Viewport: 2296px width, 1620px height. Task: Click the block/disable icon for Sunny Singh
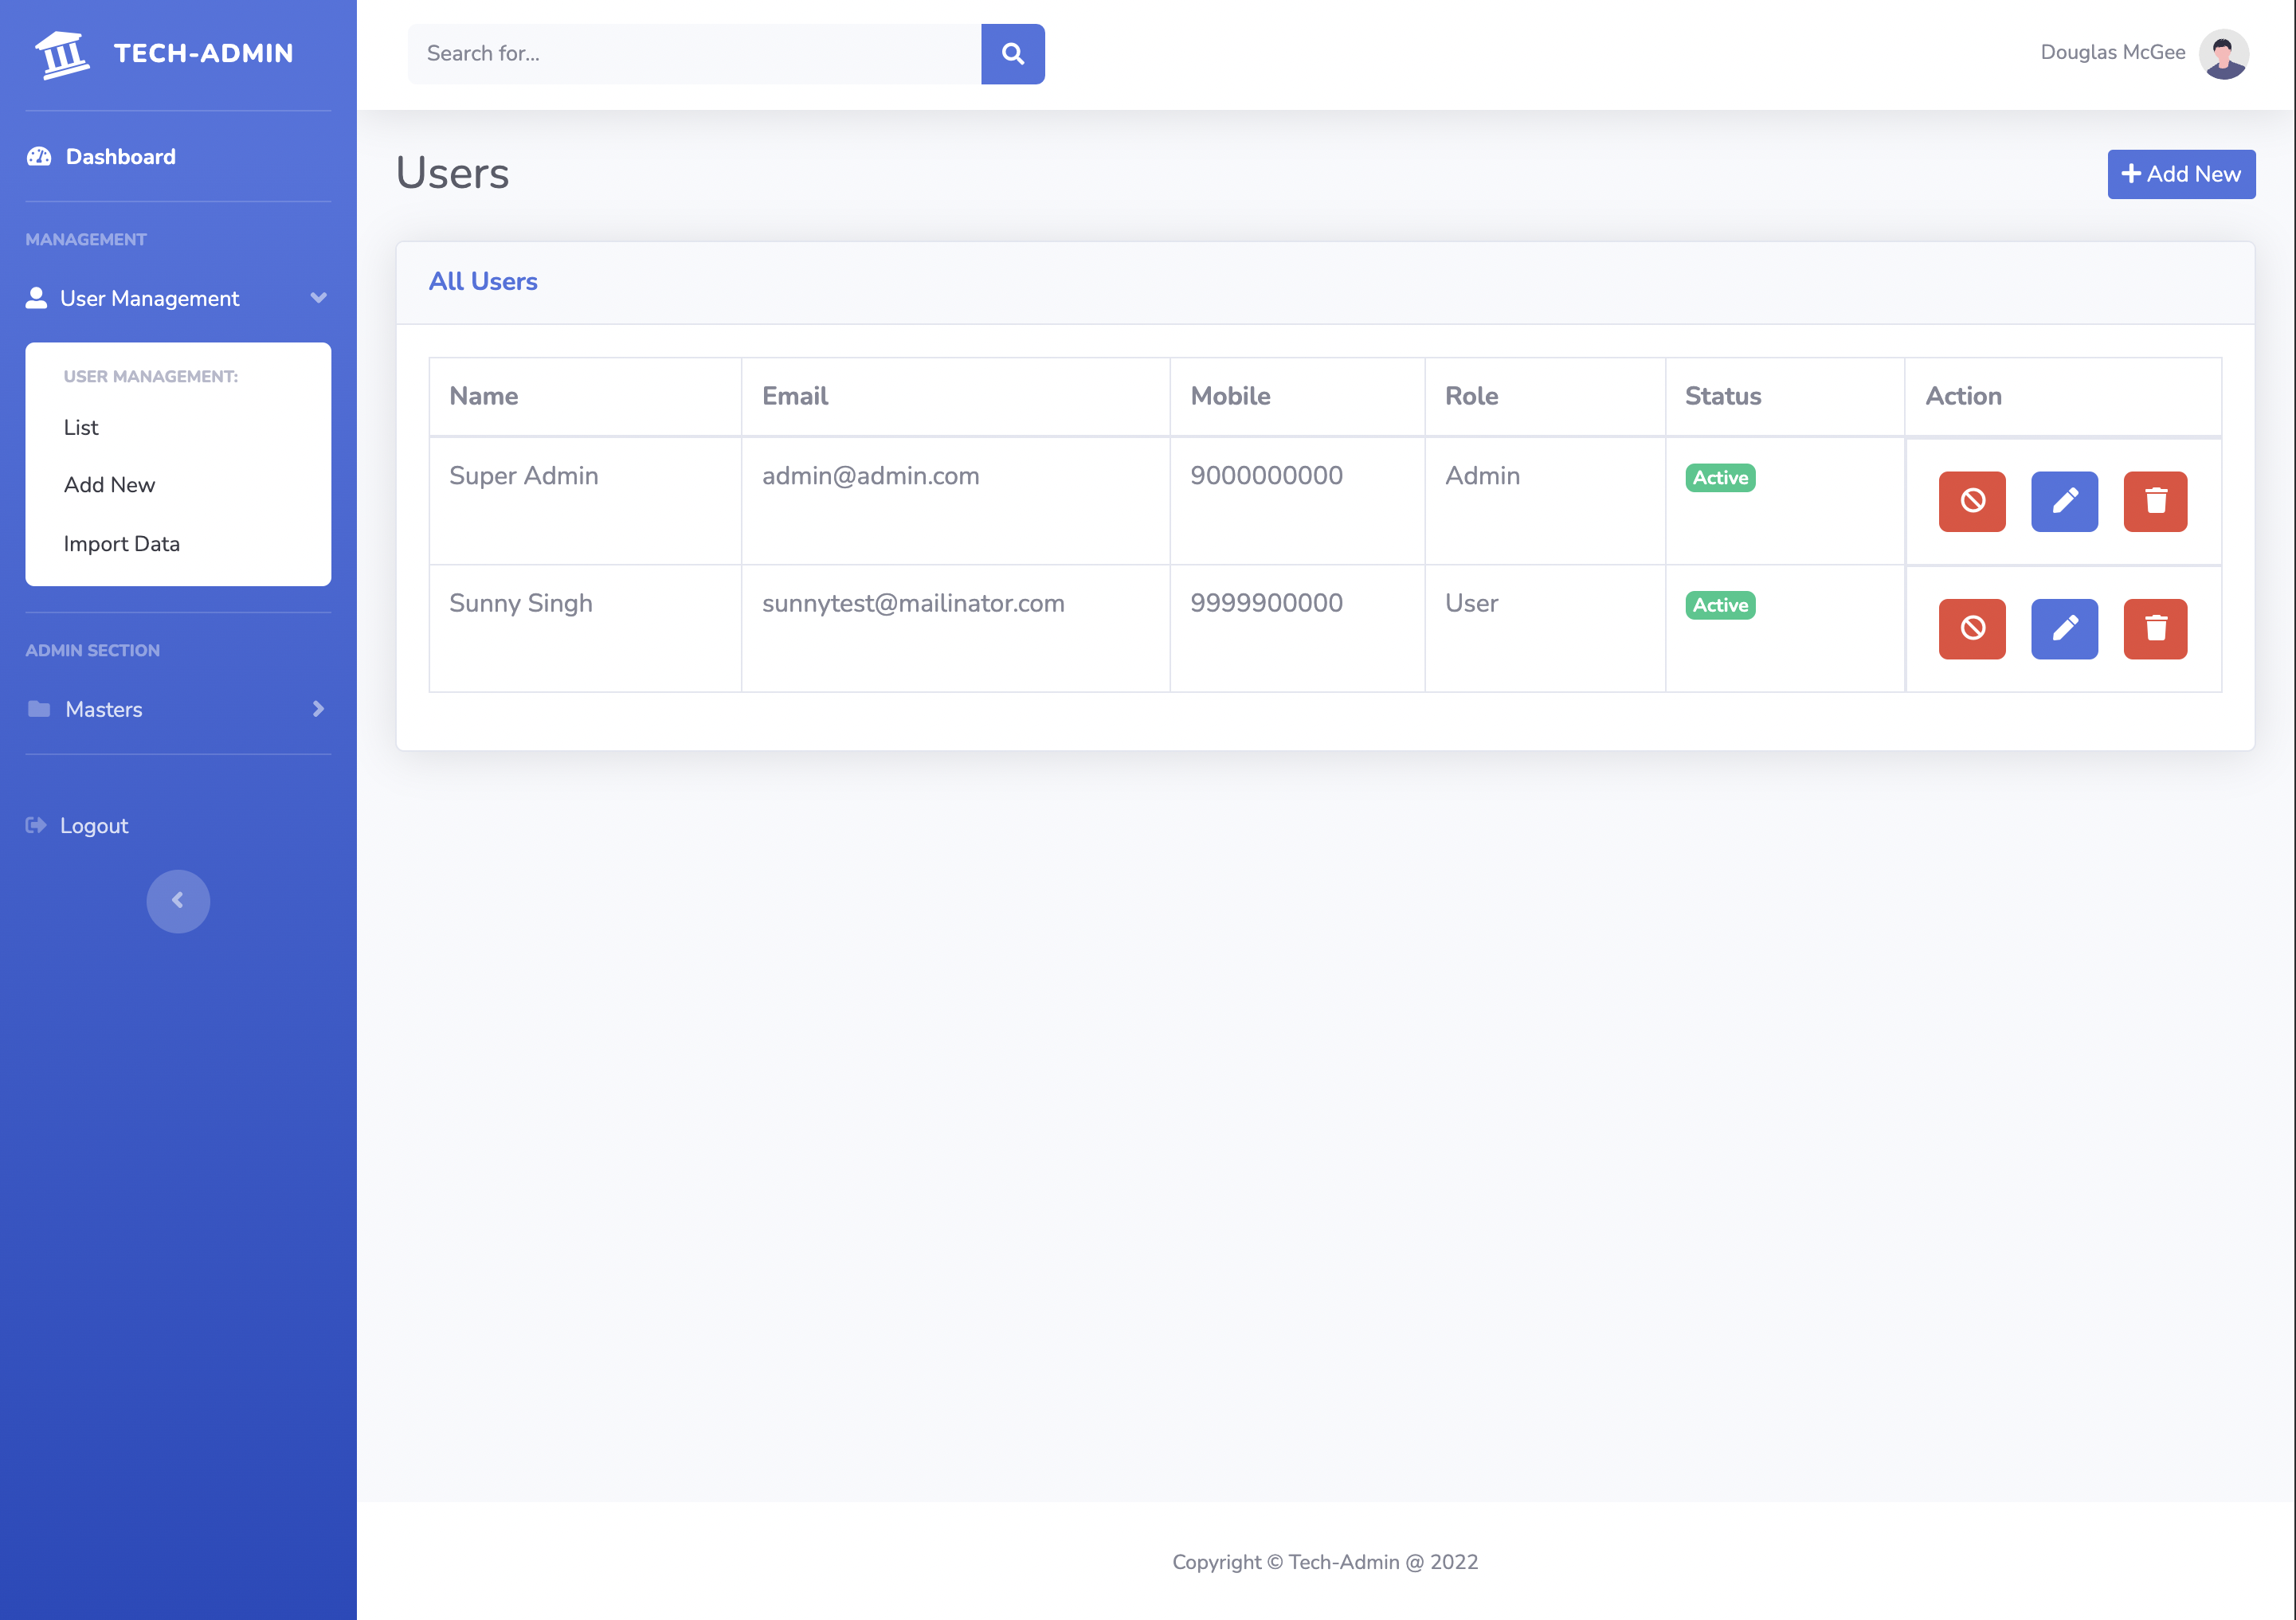[1972, 628]
